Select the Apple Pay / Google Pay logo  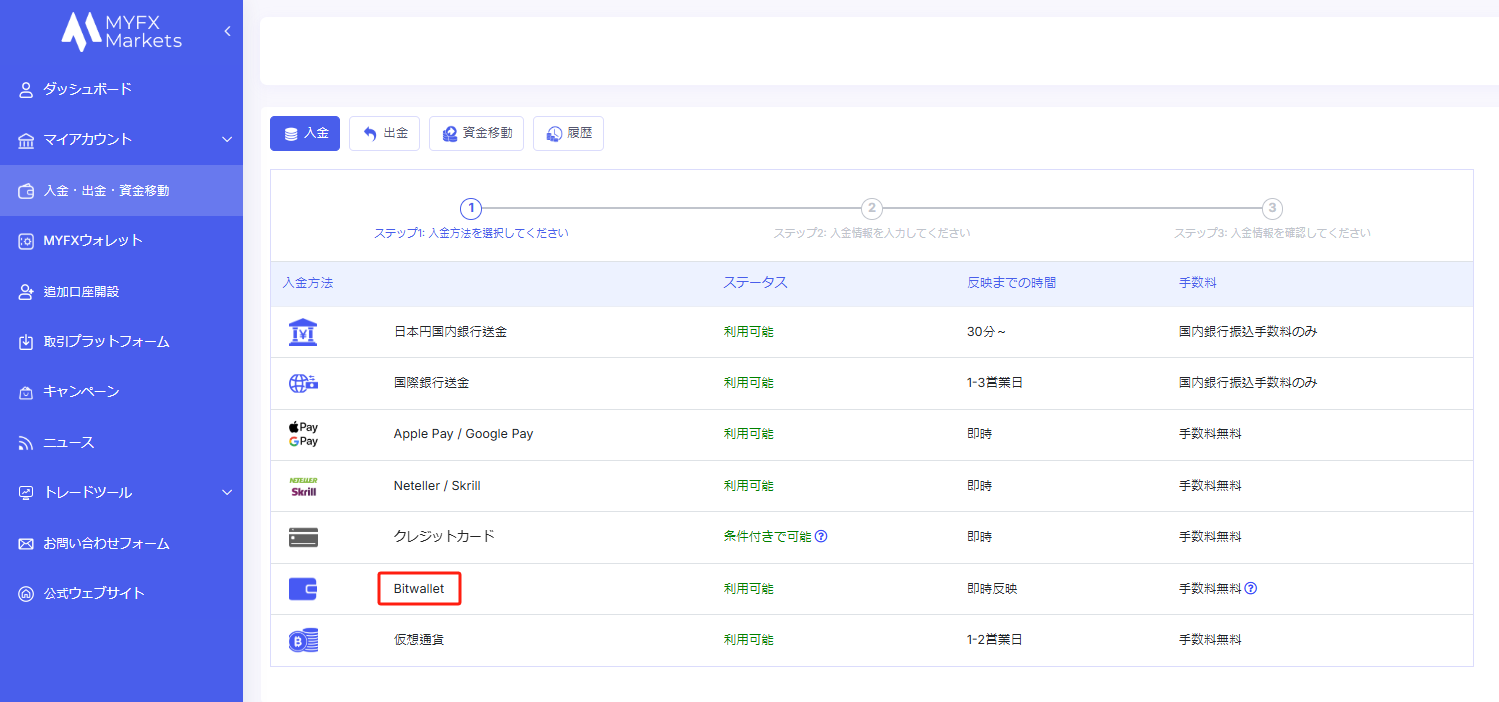pyautogui.click(x=303, y=434)
